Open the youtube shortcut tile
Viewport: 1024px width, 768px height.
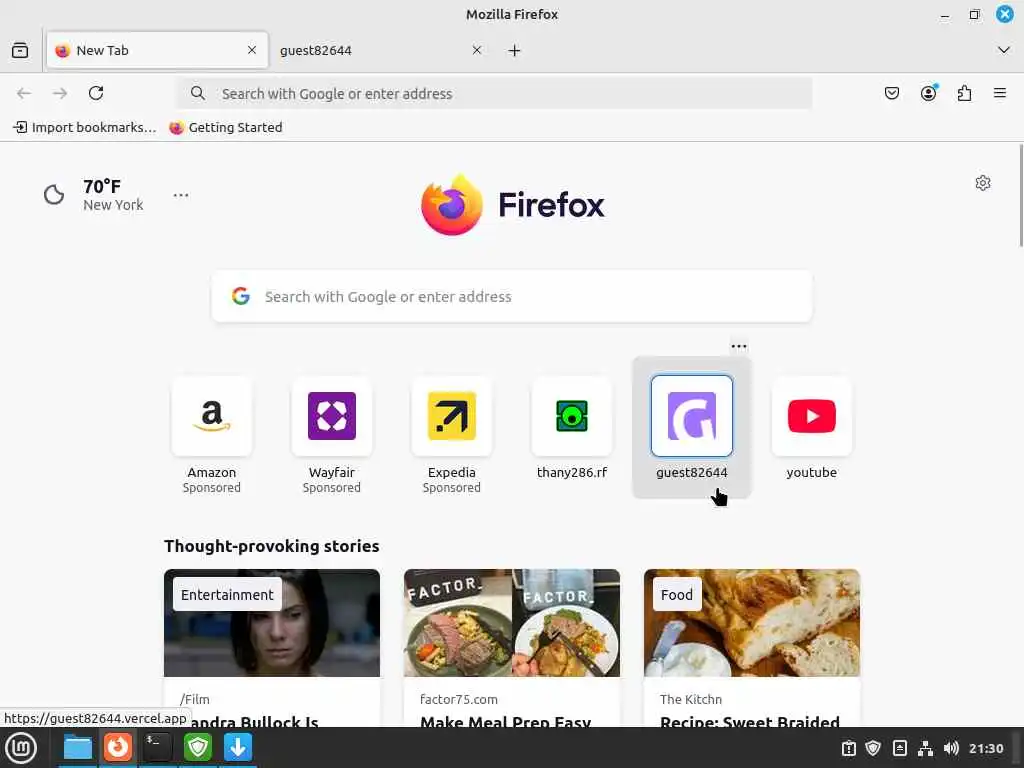click(812, 428)
